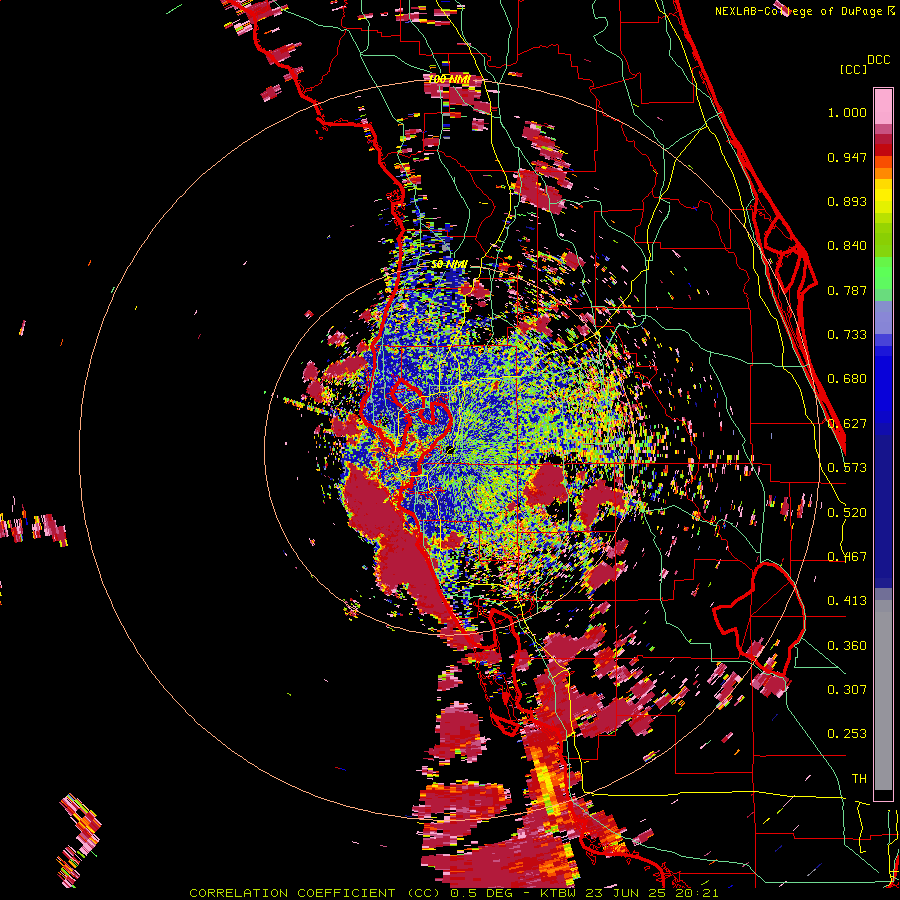
Task: Select the 0.360 scale label
Action: (847, 645)
